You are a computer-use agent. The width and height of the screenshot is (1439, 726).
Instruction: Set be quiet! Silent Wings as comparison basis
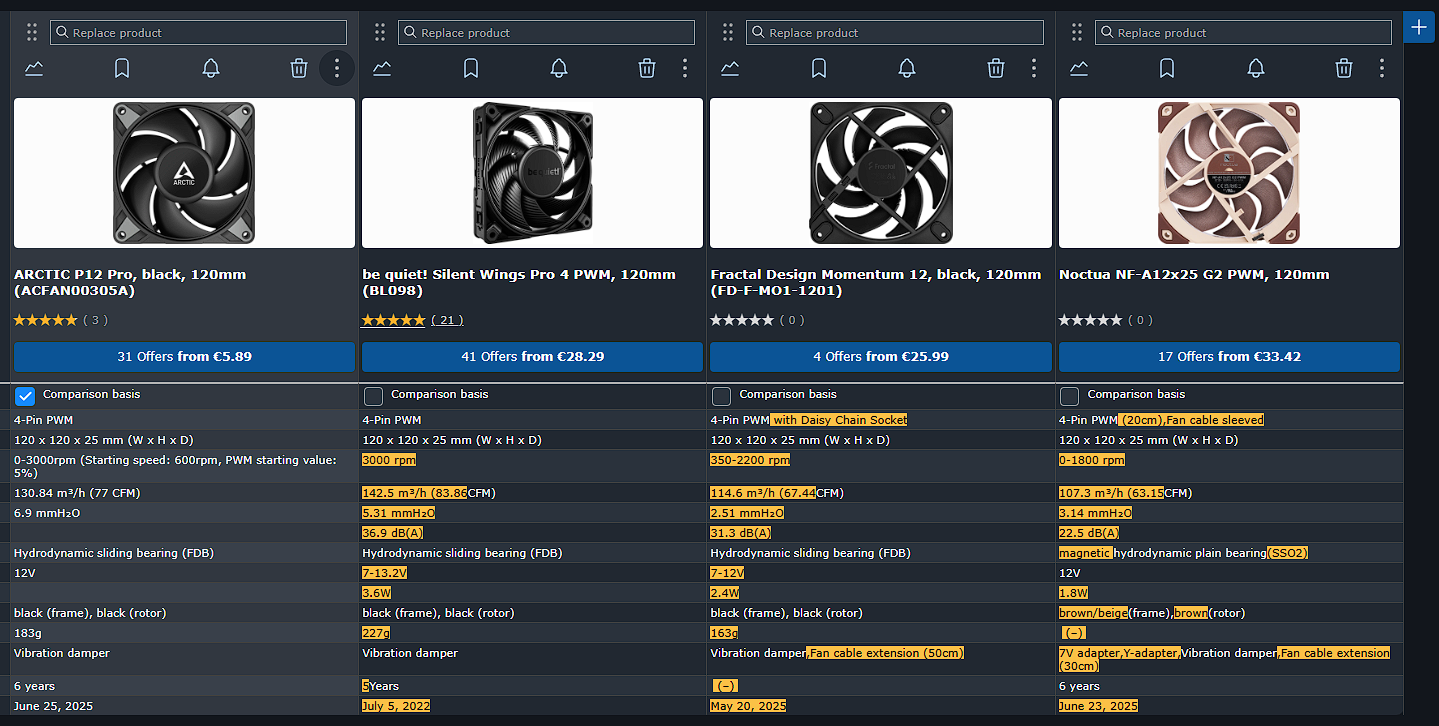(373, 396)
